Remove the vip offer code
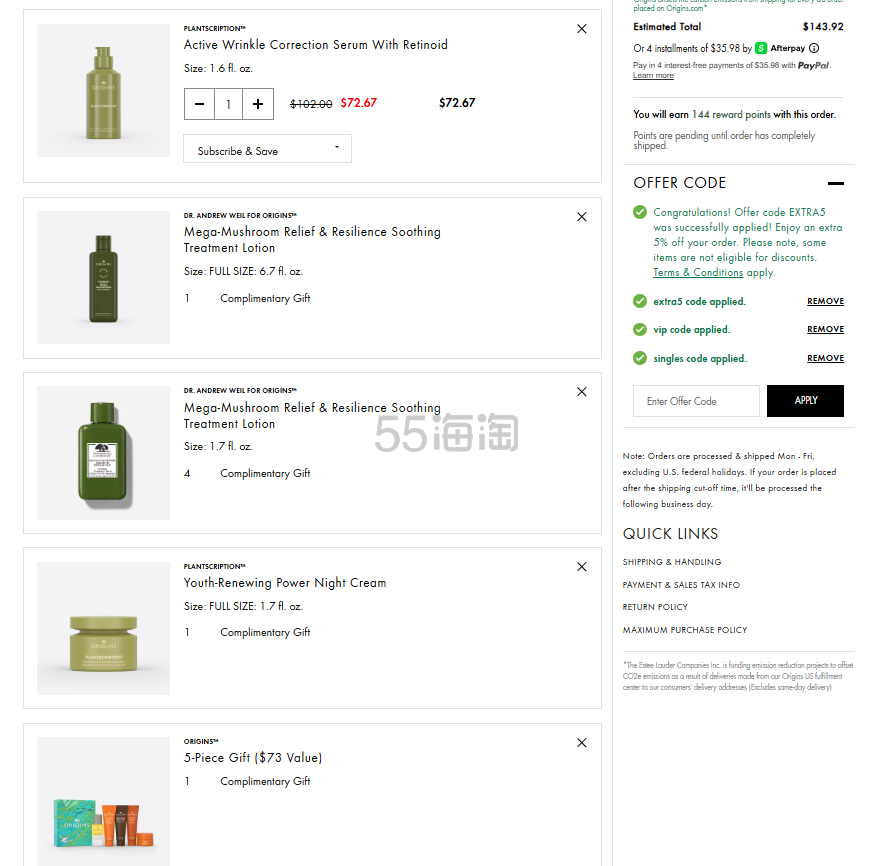The image size is (893, 866). (825, 329)
